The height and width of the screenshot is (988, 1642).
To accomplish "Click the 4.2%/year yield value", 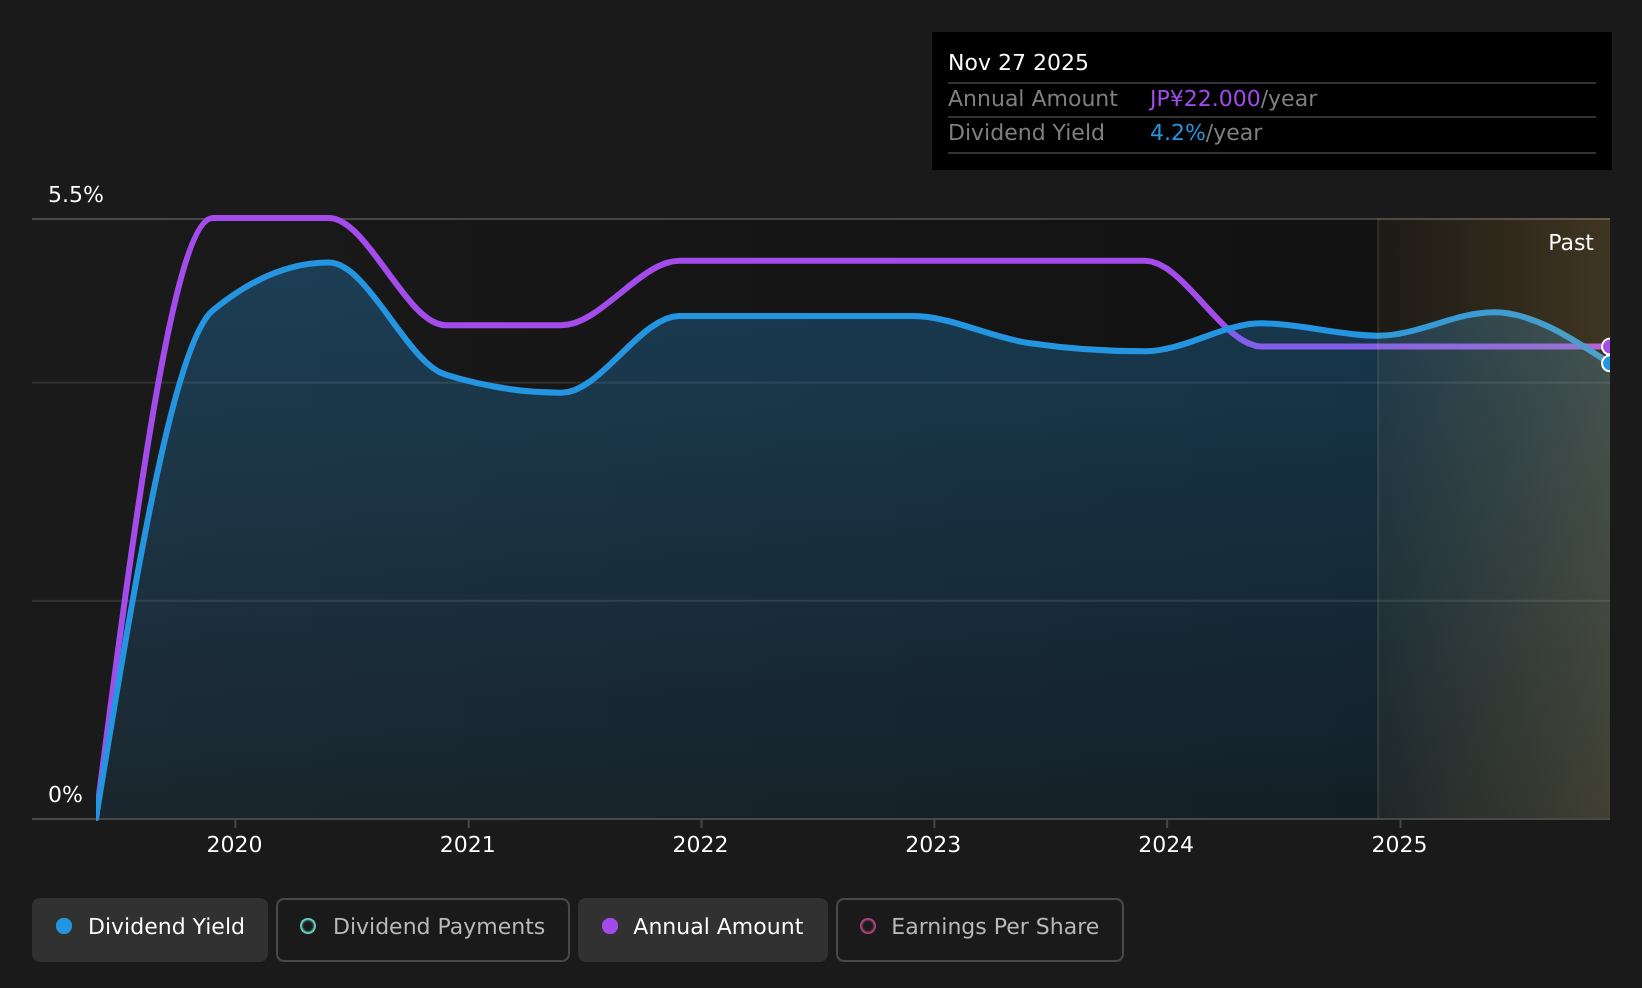I will [x=1206, y=133].
